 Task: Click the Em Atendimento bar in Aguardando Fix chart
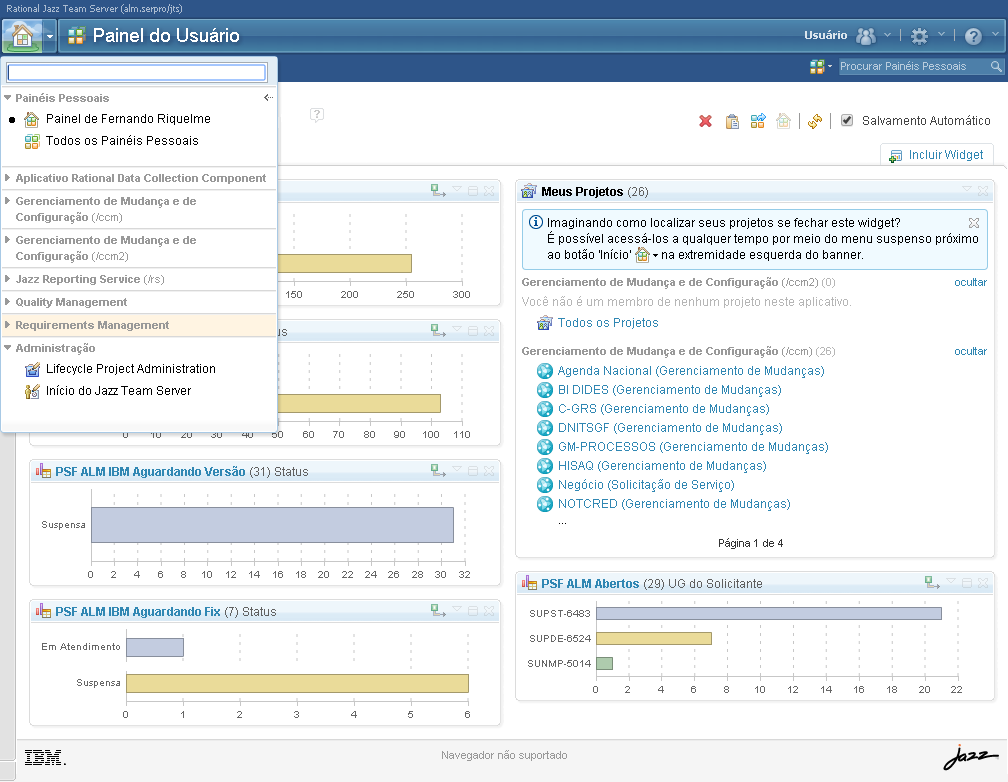[155, 647]
